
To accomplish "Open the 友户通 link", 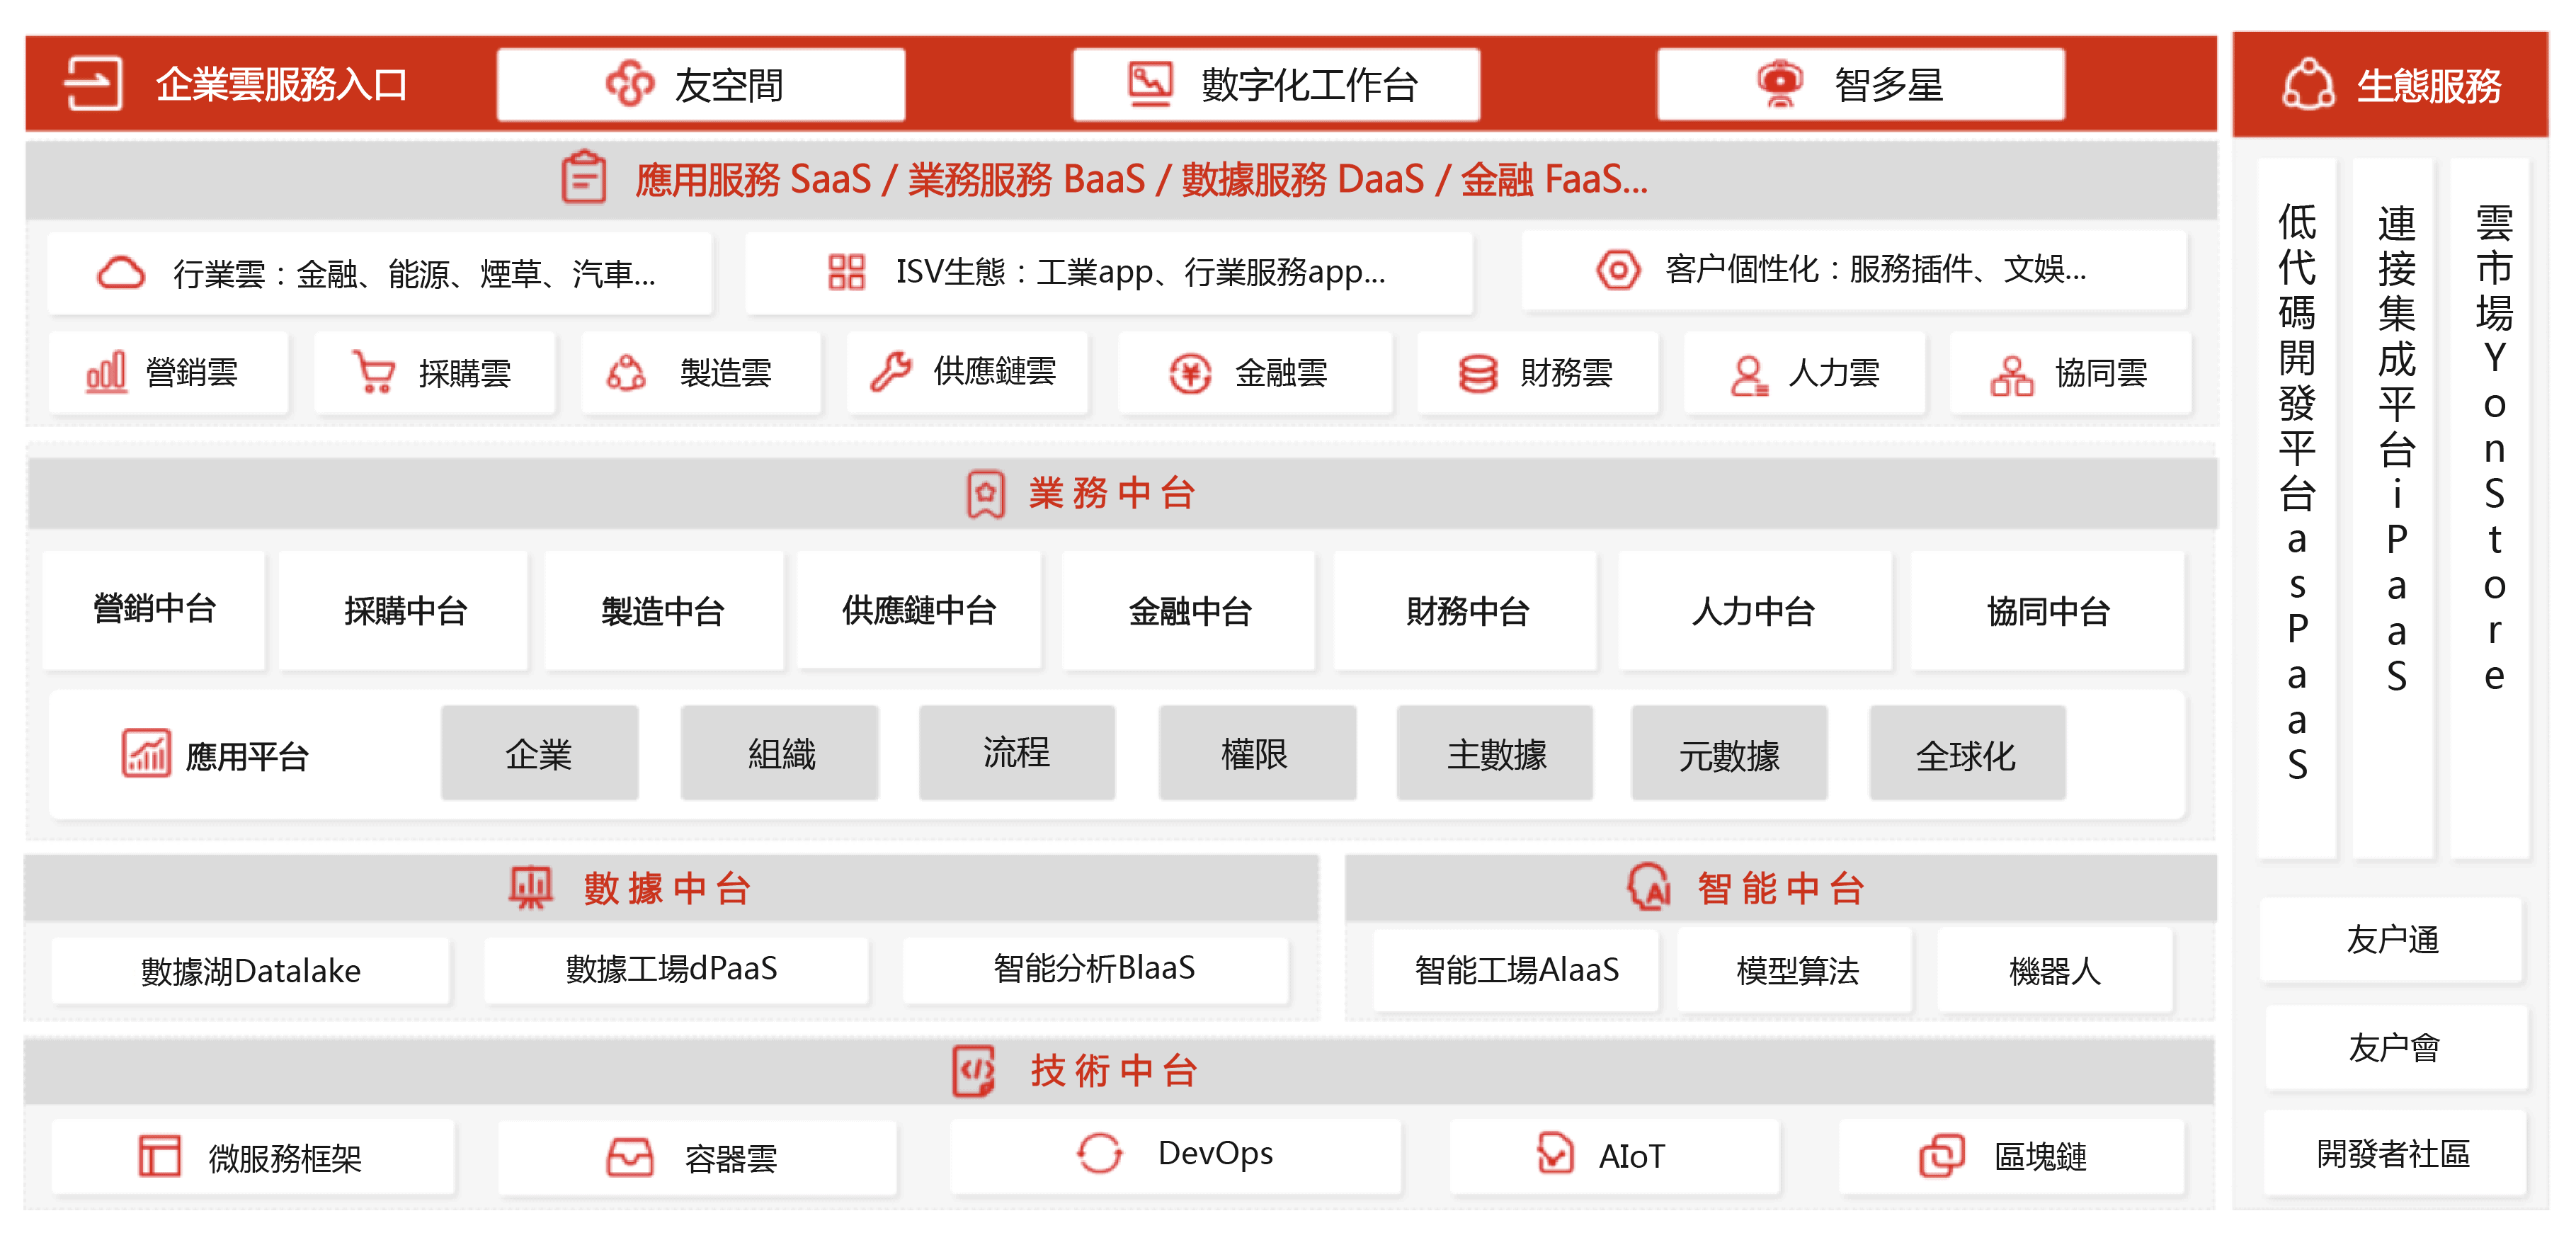I will (x=2392, y=940).
